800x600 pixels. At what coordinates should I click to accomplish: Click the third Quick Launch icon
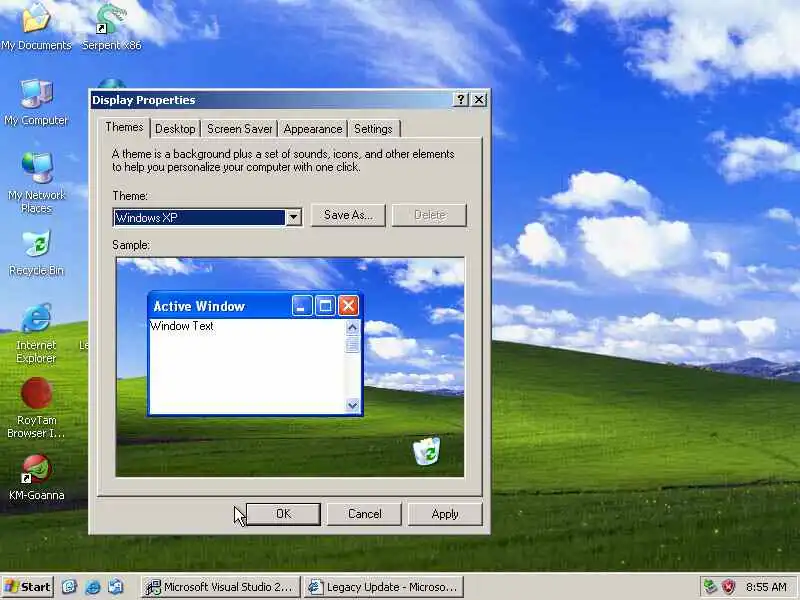coord(115,587)
